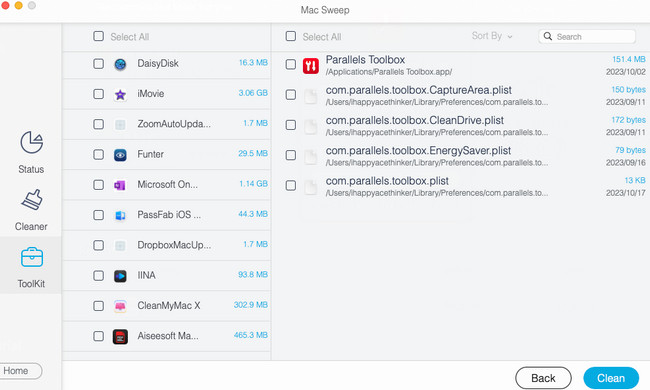The image size is (650, 390).
Task: Tick the CleanMyMac X checkbox
Action: click(x=99, y=305)
